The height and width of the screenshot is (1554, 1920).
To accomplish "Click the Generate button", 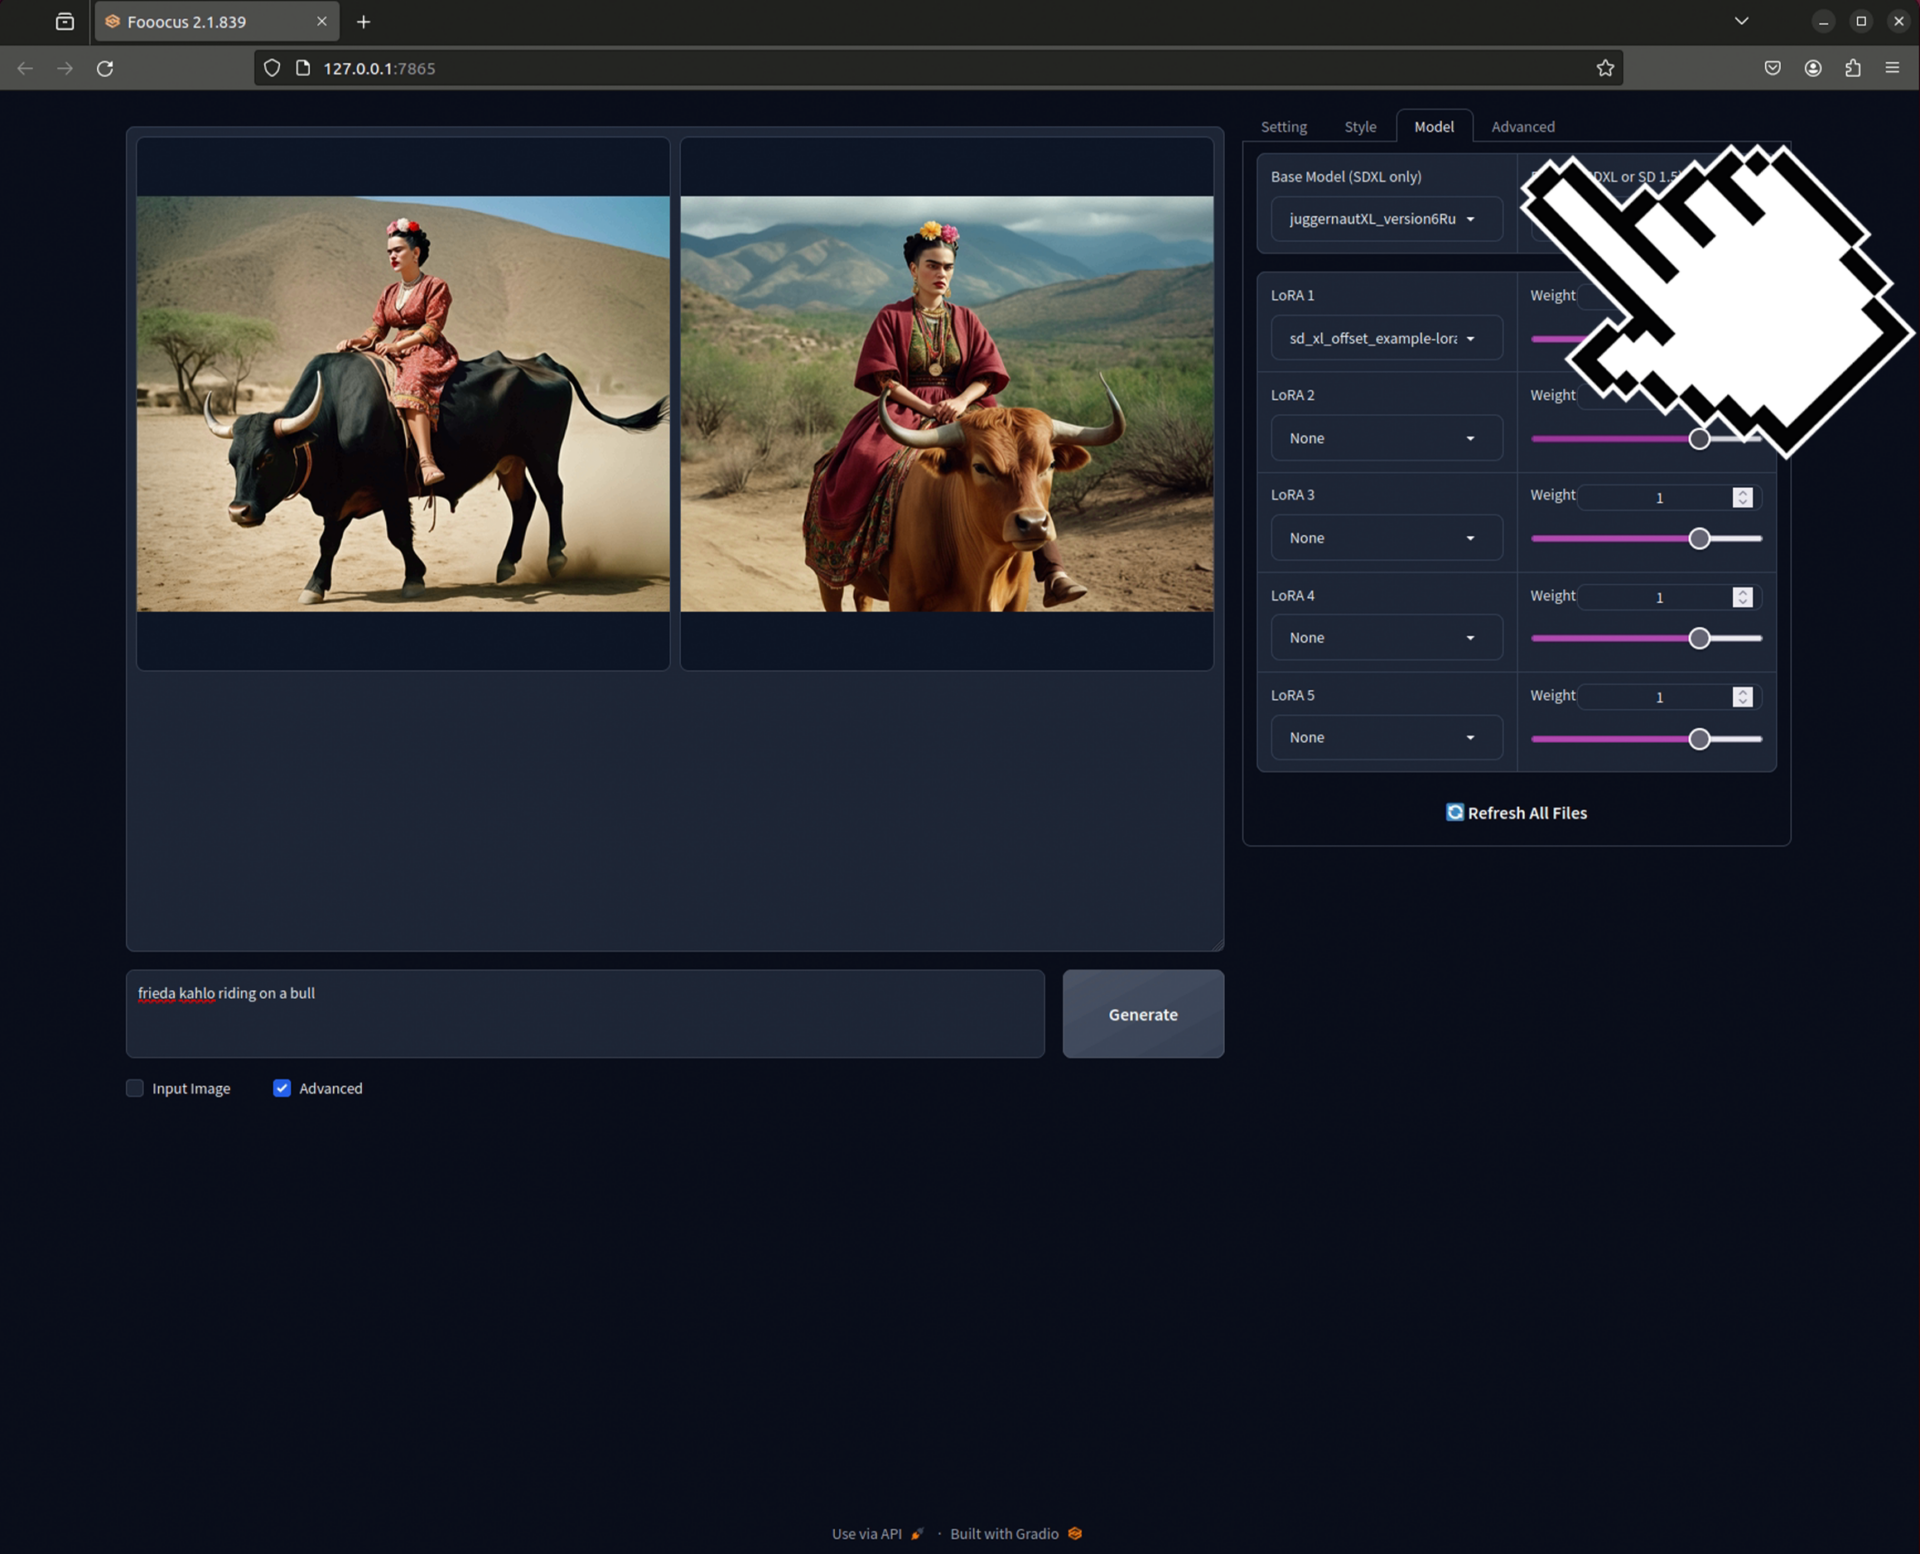I will tap(1143, 1014).
